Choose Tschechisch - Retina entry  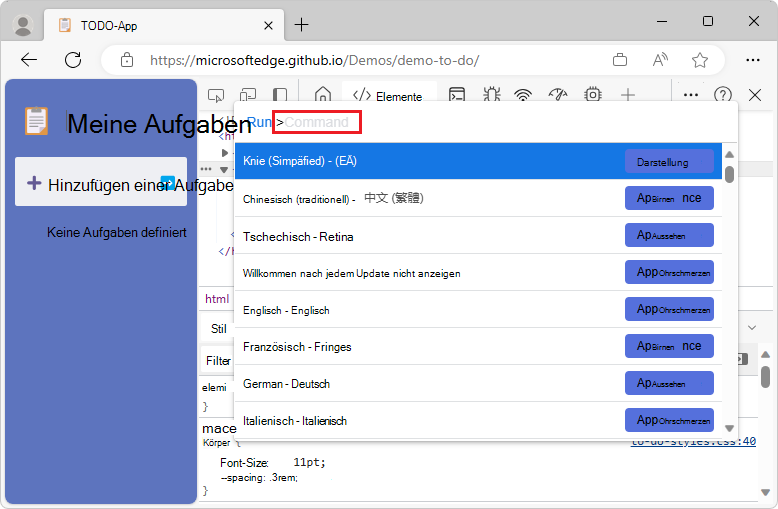(478, 235)
